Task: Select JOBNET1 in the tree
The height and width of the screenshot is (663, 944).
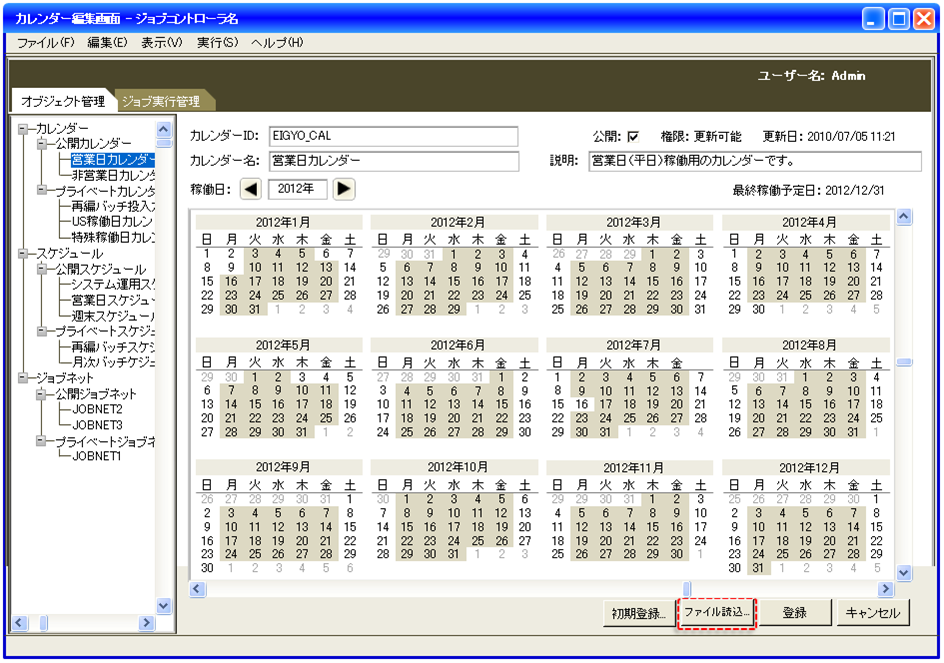Action: click(x=96, y=456)
